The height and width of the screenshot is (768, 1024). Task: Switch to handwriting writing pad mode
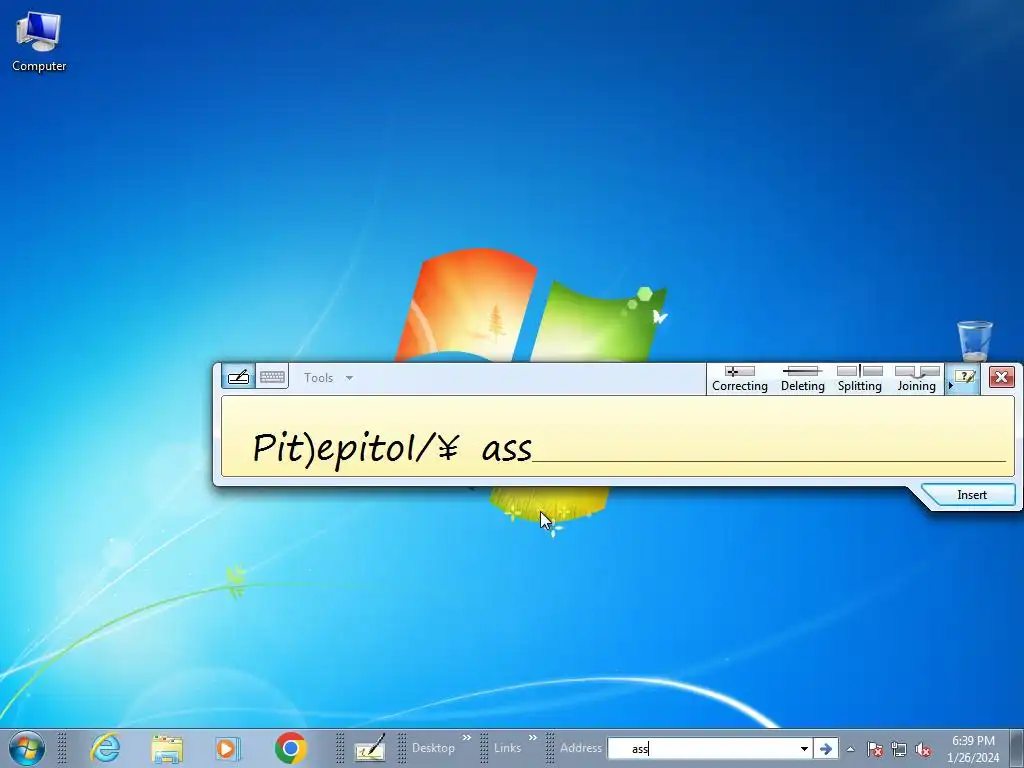[x=238, y=377]
